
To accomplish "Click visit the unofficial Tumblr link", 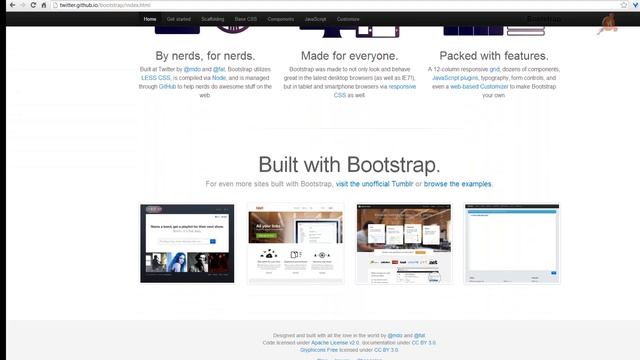I will pyautogui.click(x=374, y=184).
